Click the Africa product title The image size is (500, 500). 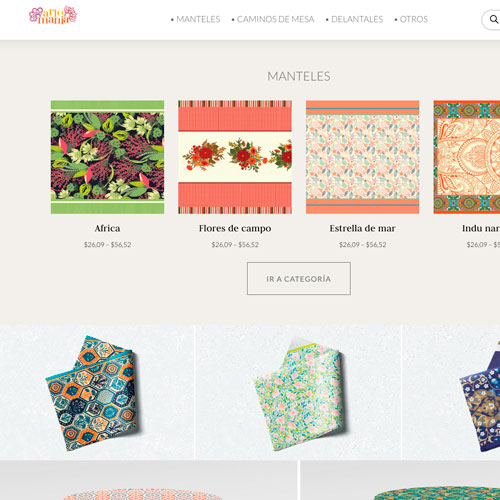(x=107, y=228)
